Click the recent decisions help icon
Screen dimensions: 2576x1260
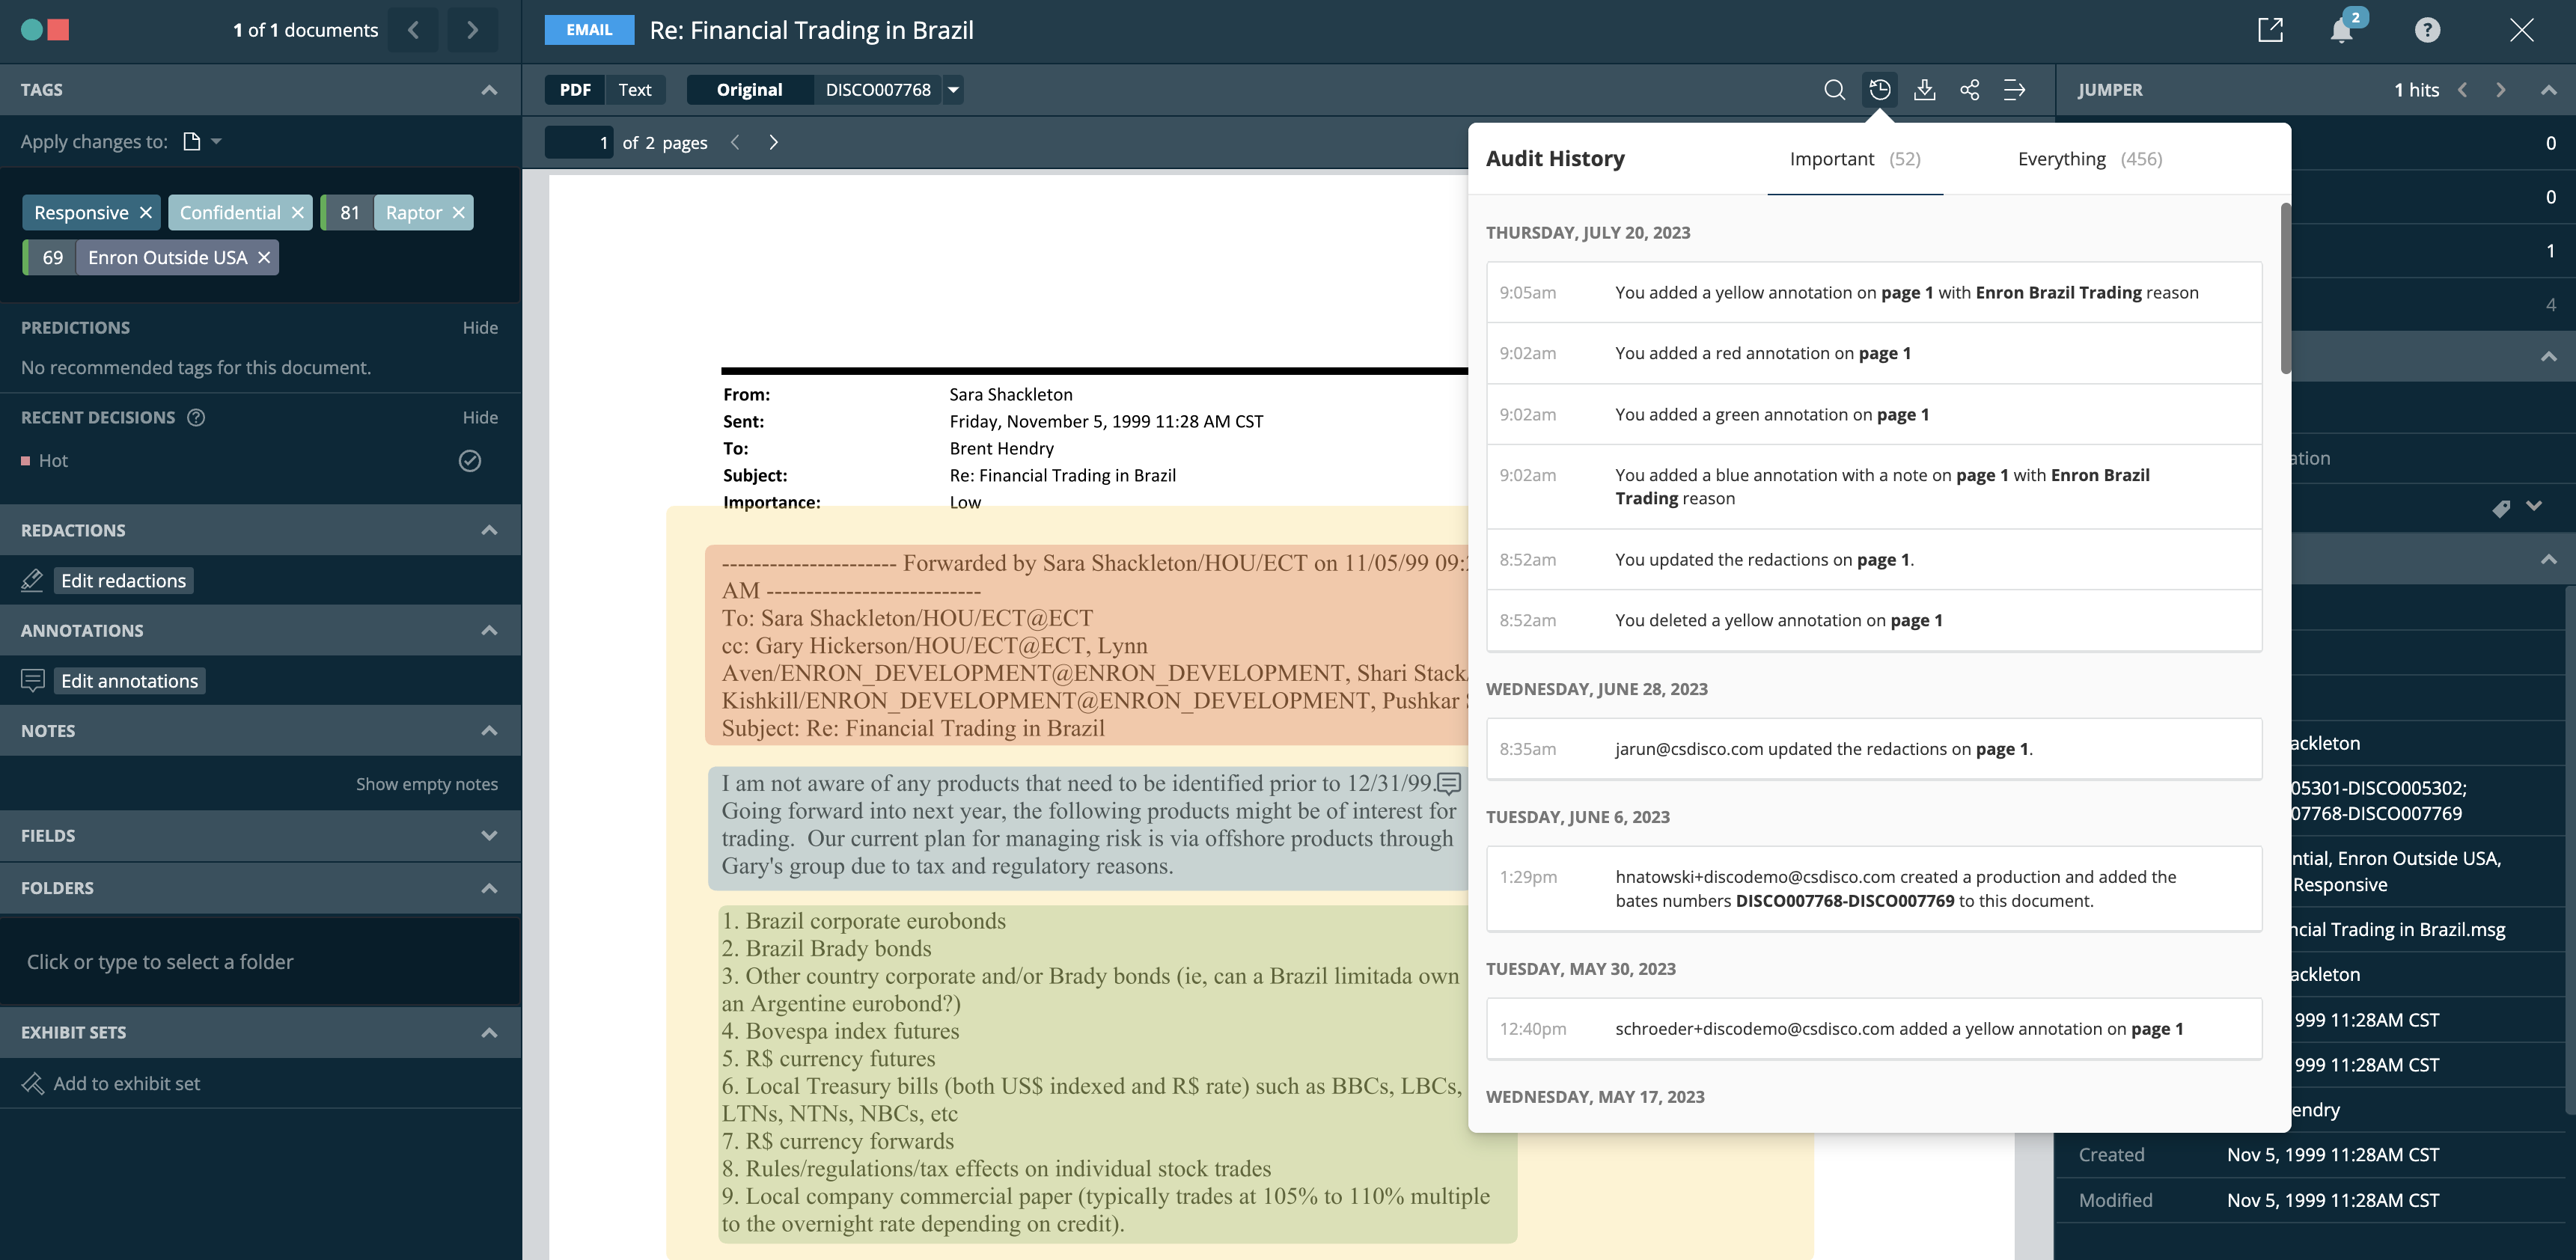pyautogui.click(x=196, y=417)
